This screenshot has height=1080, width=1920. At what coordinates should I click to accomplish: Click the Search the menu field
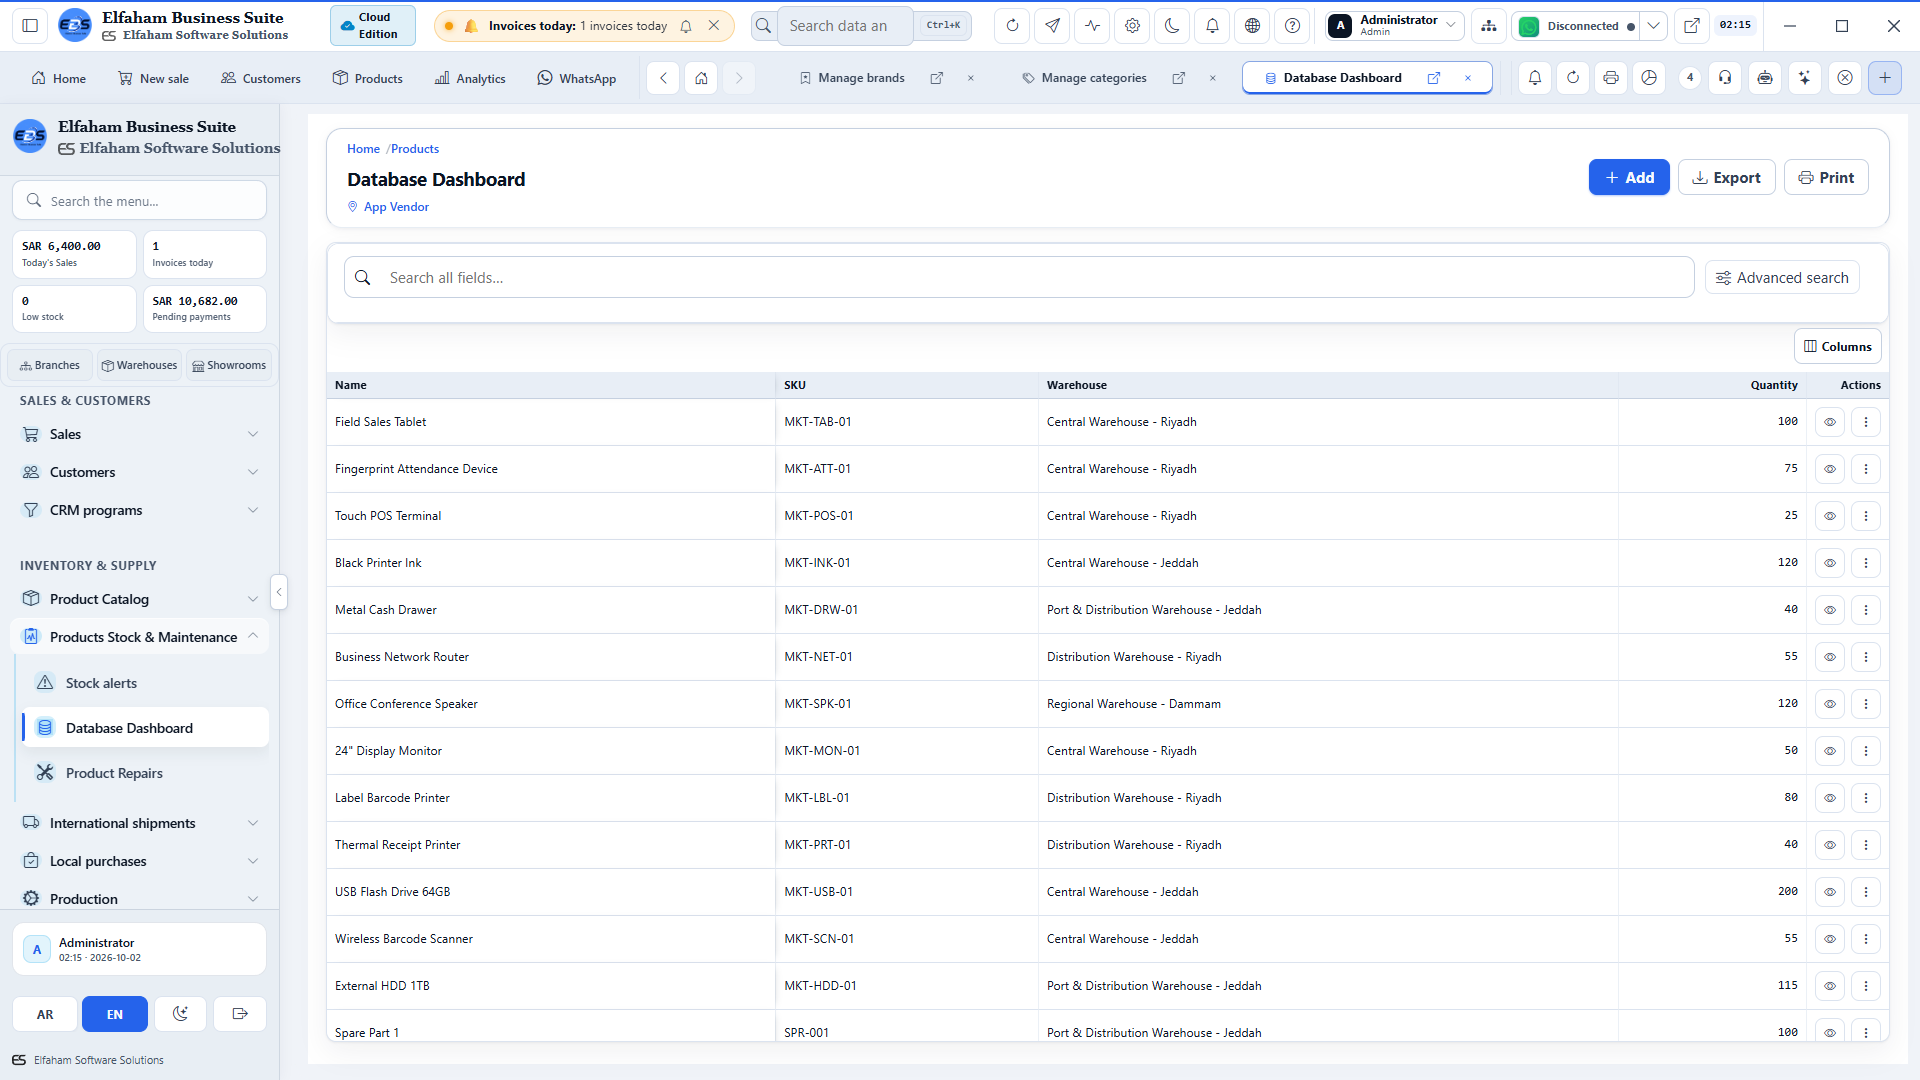click(140, 201)
